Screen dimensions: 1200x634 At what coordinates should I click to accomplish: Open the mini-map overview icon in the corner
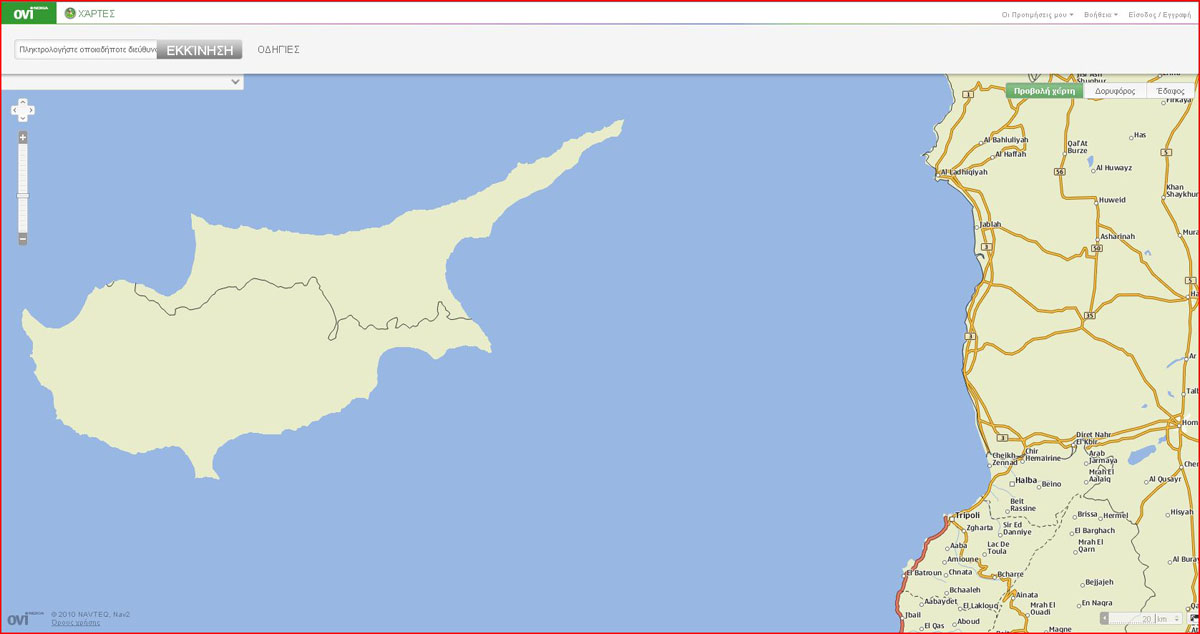1194,618
